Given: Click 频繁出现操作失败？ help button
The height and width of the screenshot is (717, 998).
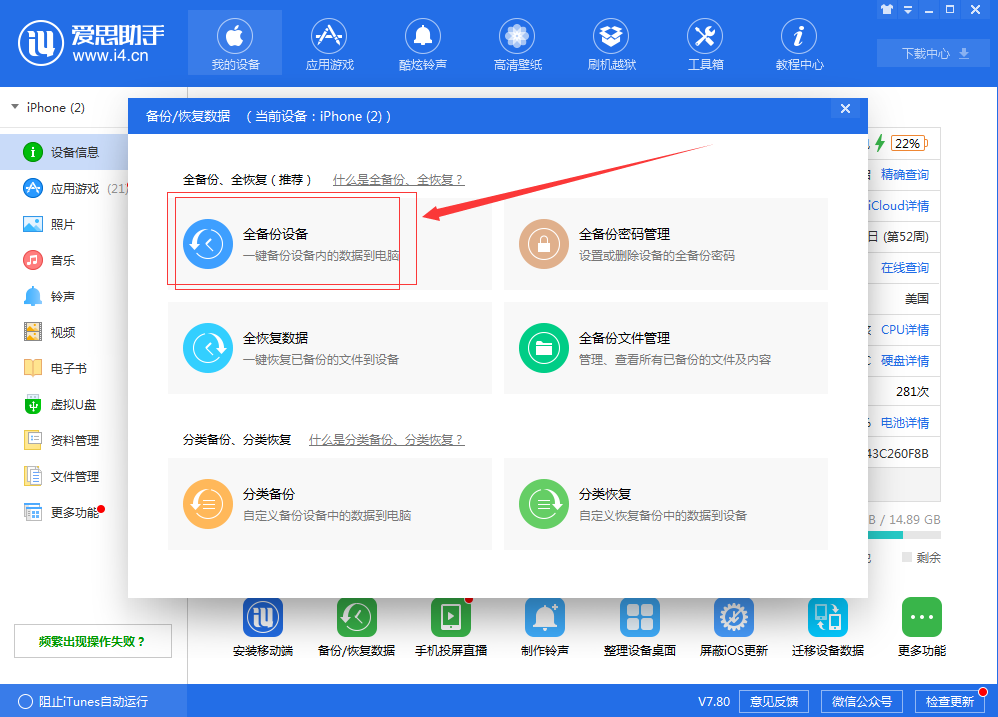Looking at the screenshot, I should [x=93, y=641].
